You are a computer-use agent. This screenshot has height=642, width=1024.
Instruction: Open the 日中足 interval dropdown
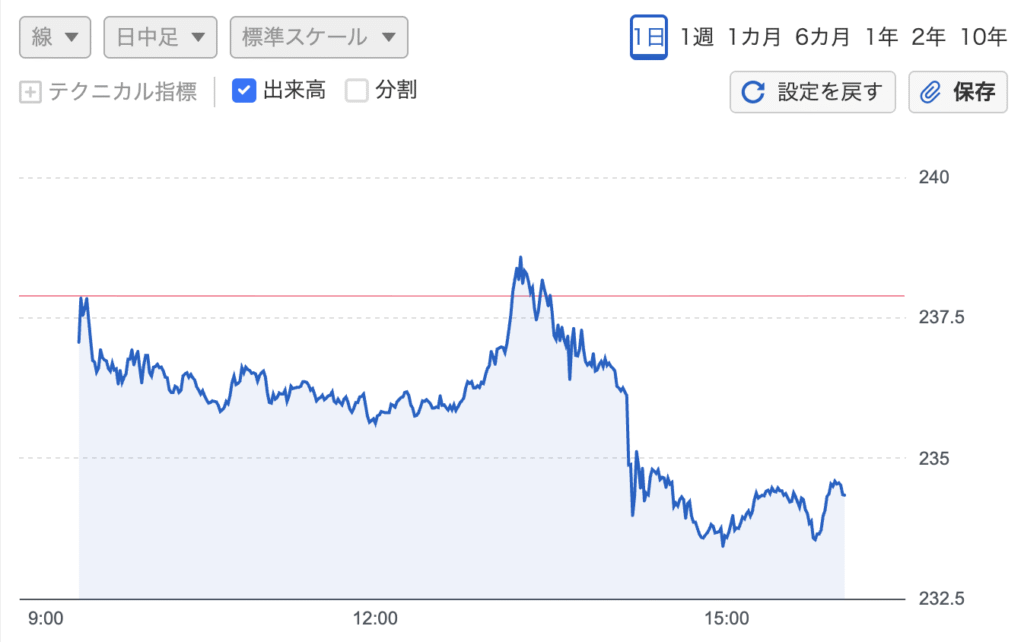click(160, 37)
